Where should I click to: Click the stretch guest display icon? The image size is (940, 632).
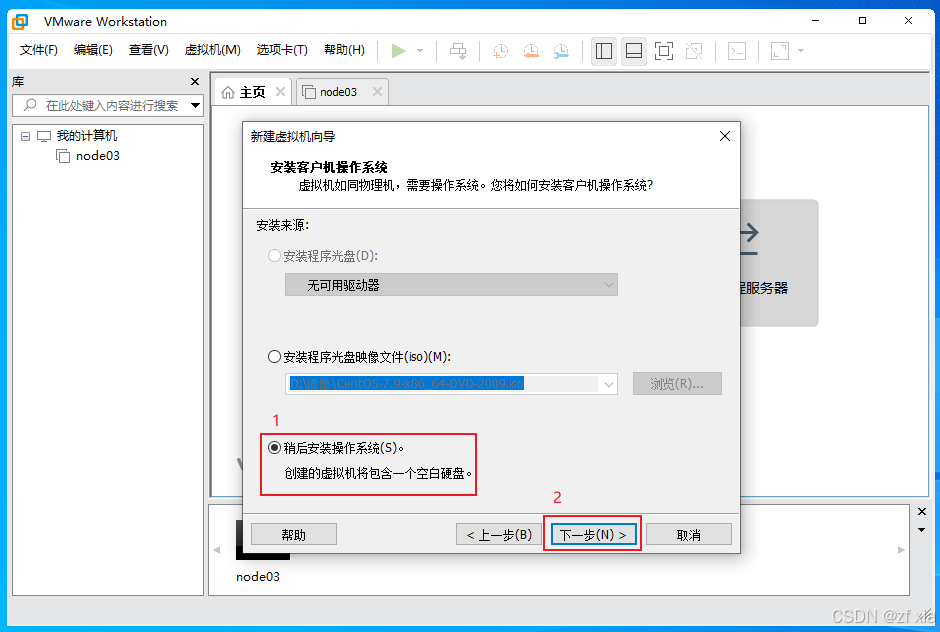point(780,51)
